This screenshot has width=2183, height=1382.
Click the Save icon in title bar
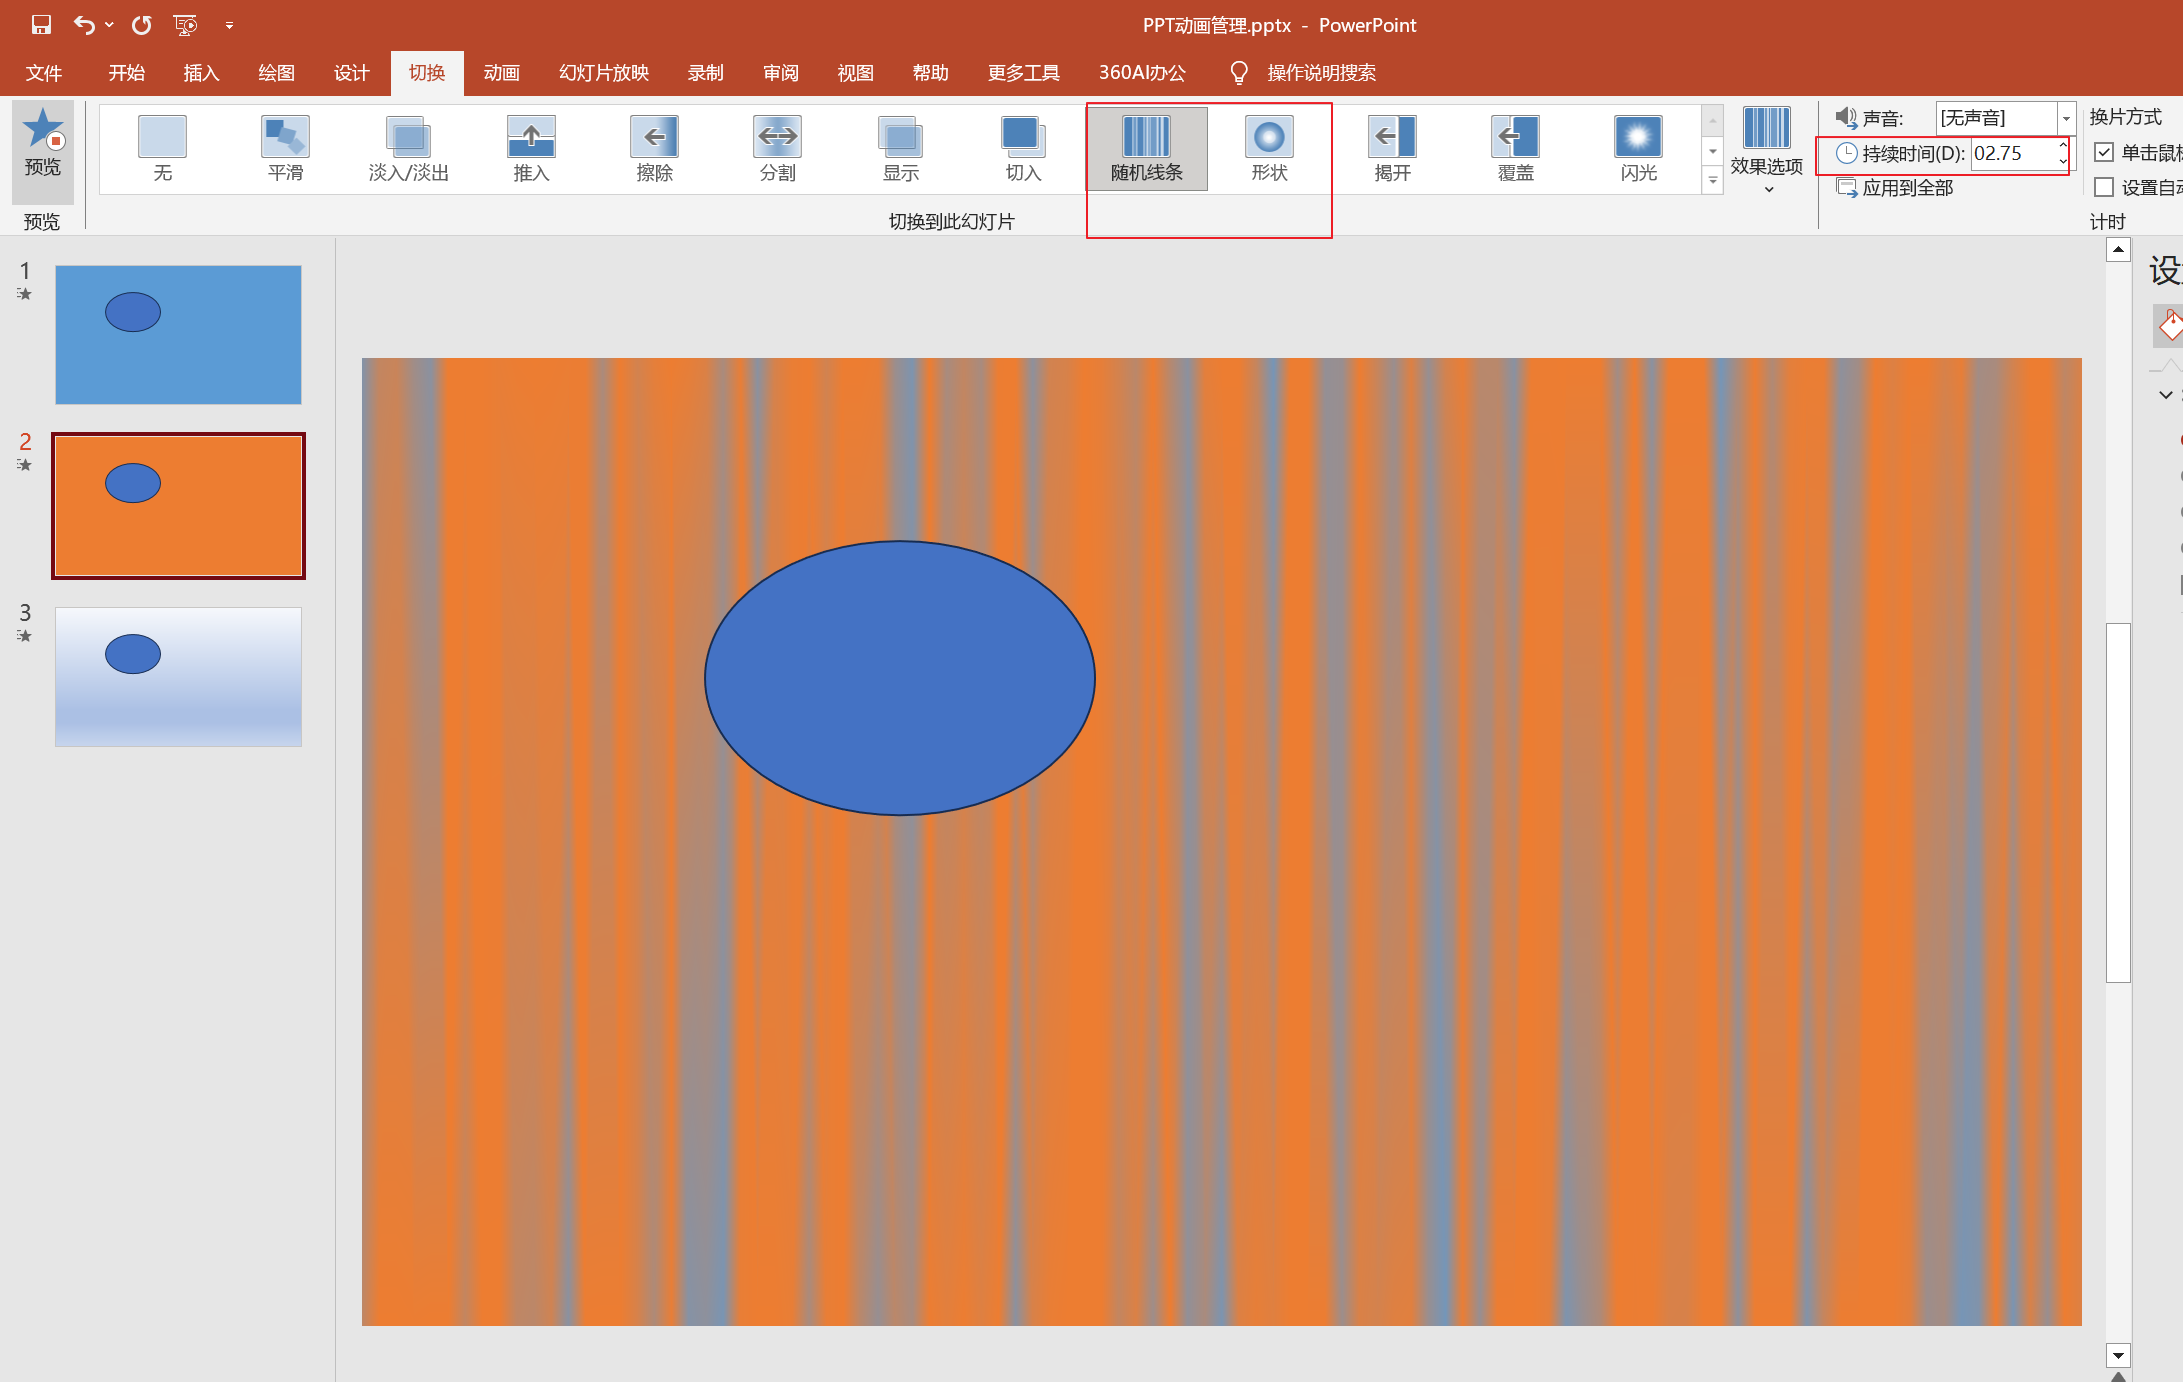tap(41, 25)
